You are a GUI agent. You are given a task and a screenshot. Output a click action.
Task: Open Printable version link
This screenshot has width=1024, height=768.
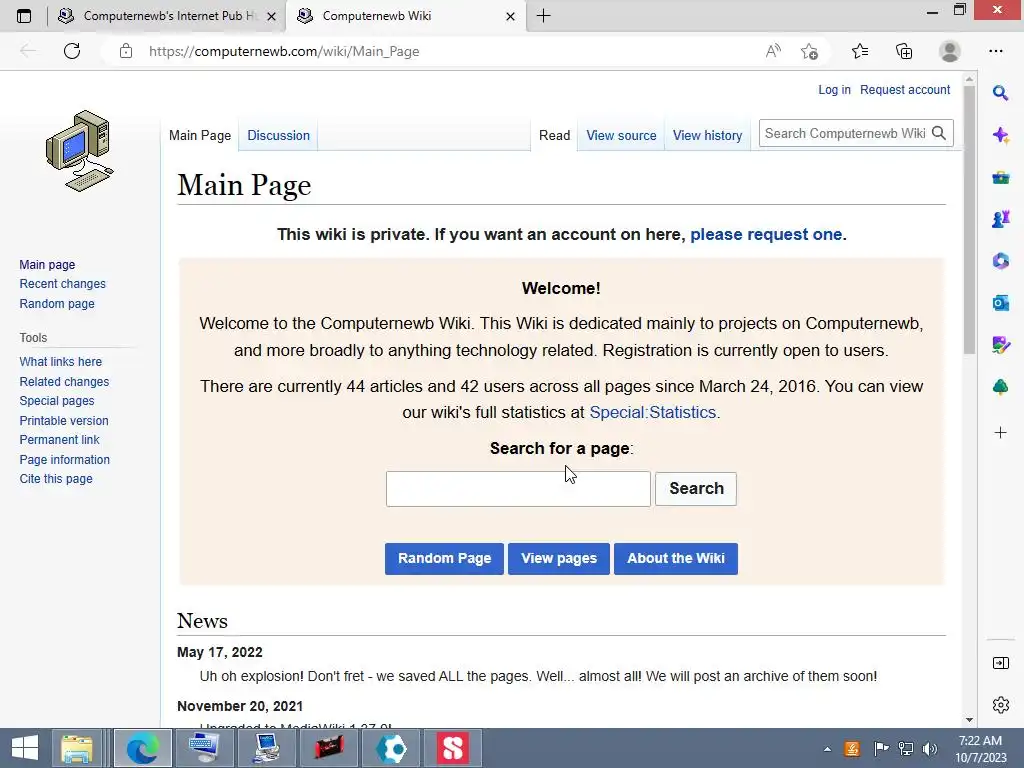coord(64,421)
